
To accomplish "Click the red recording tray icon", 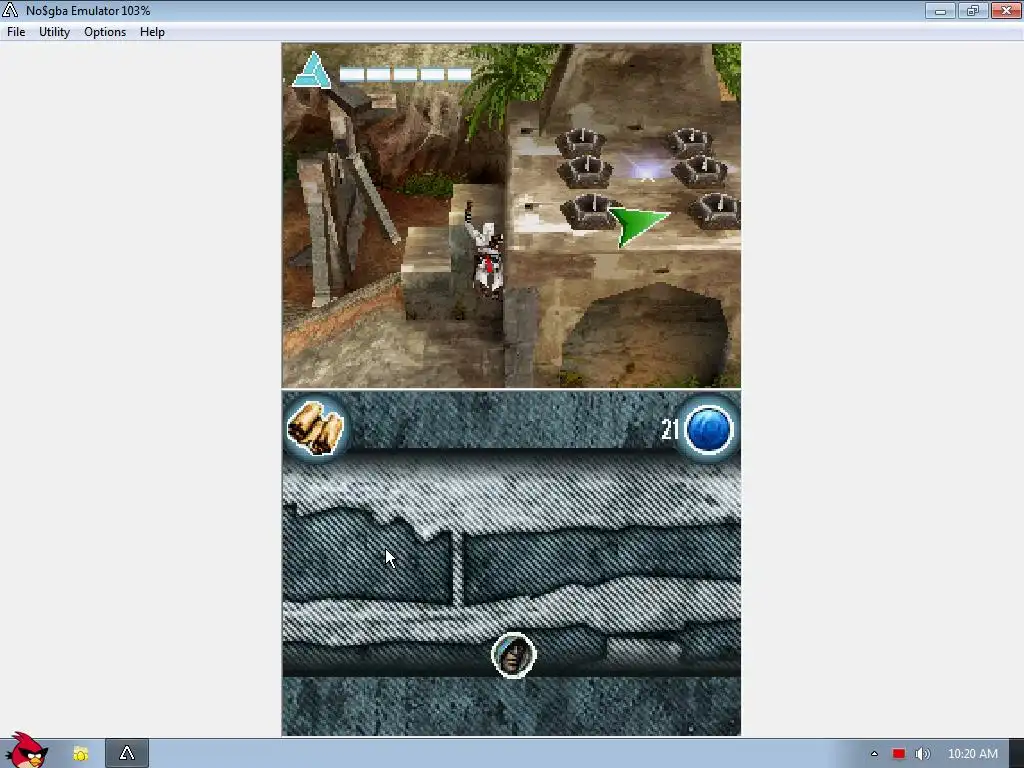I will point(899,754).
